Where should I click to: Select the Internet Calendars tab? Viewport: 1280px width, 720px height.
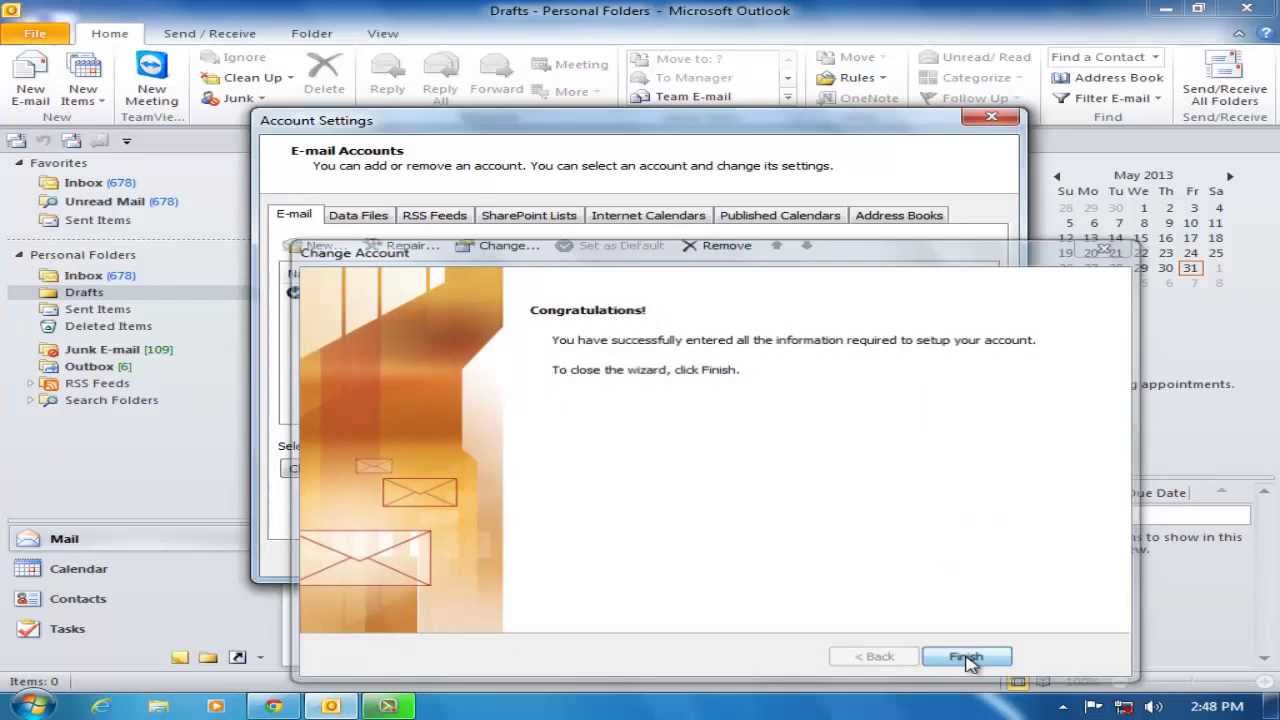point(648,215)
